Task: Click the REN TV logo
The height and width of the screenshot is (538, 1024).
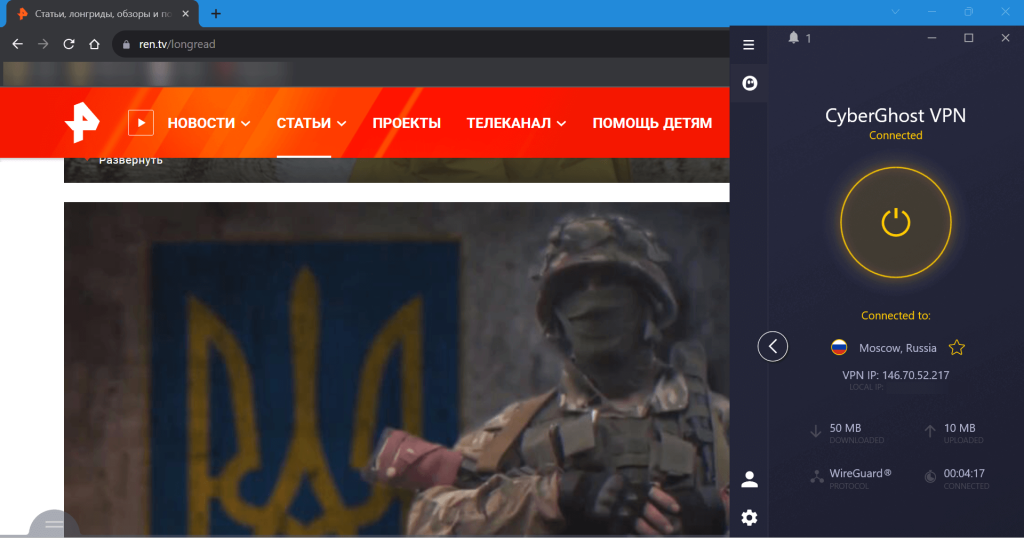Action: (82, 122)
